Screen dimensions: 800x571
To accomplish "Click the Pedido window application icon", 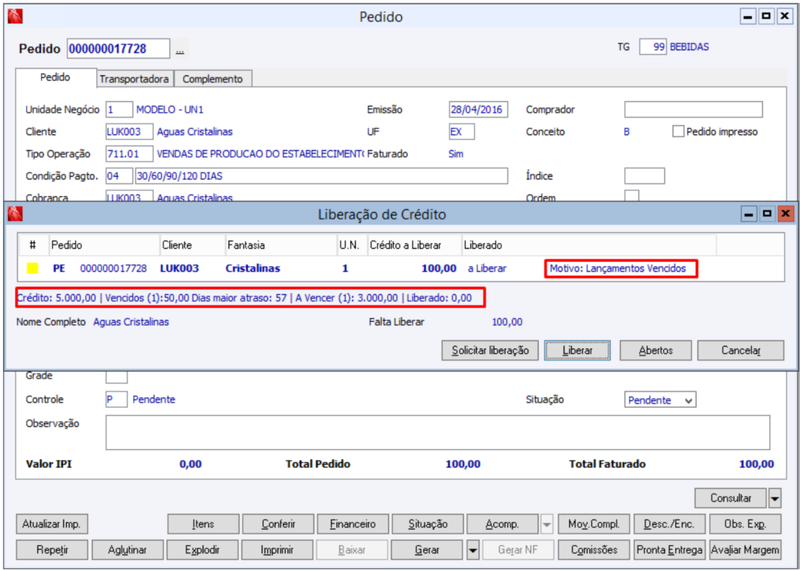I will [15, 17].
